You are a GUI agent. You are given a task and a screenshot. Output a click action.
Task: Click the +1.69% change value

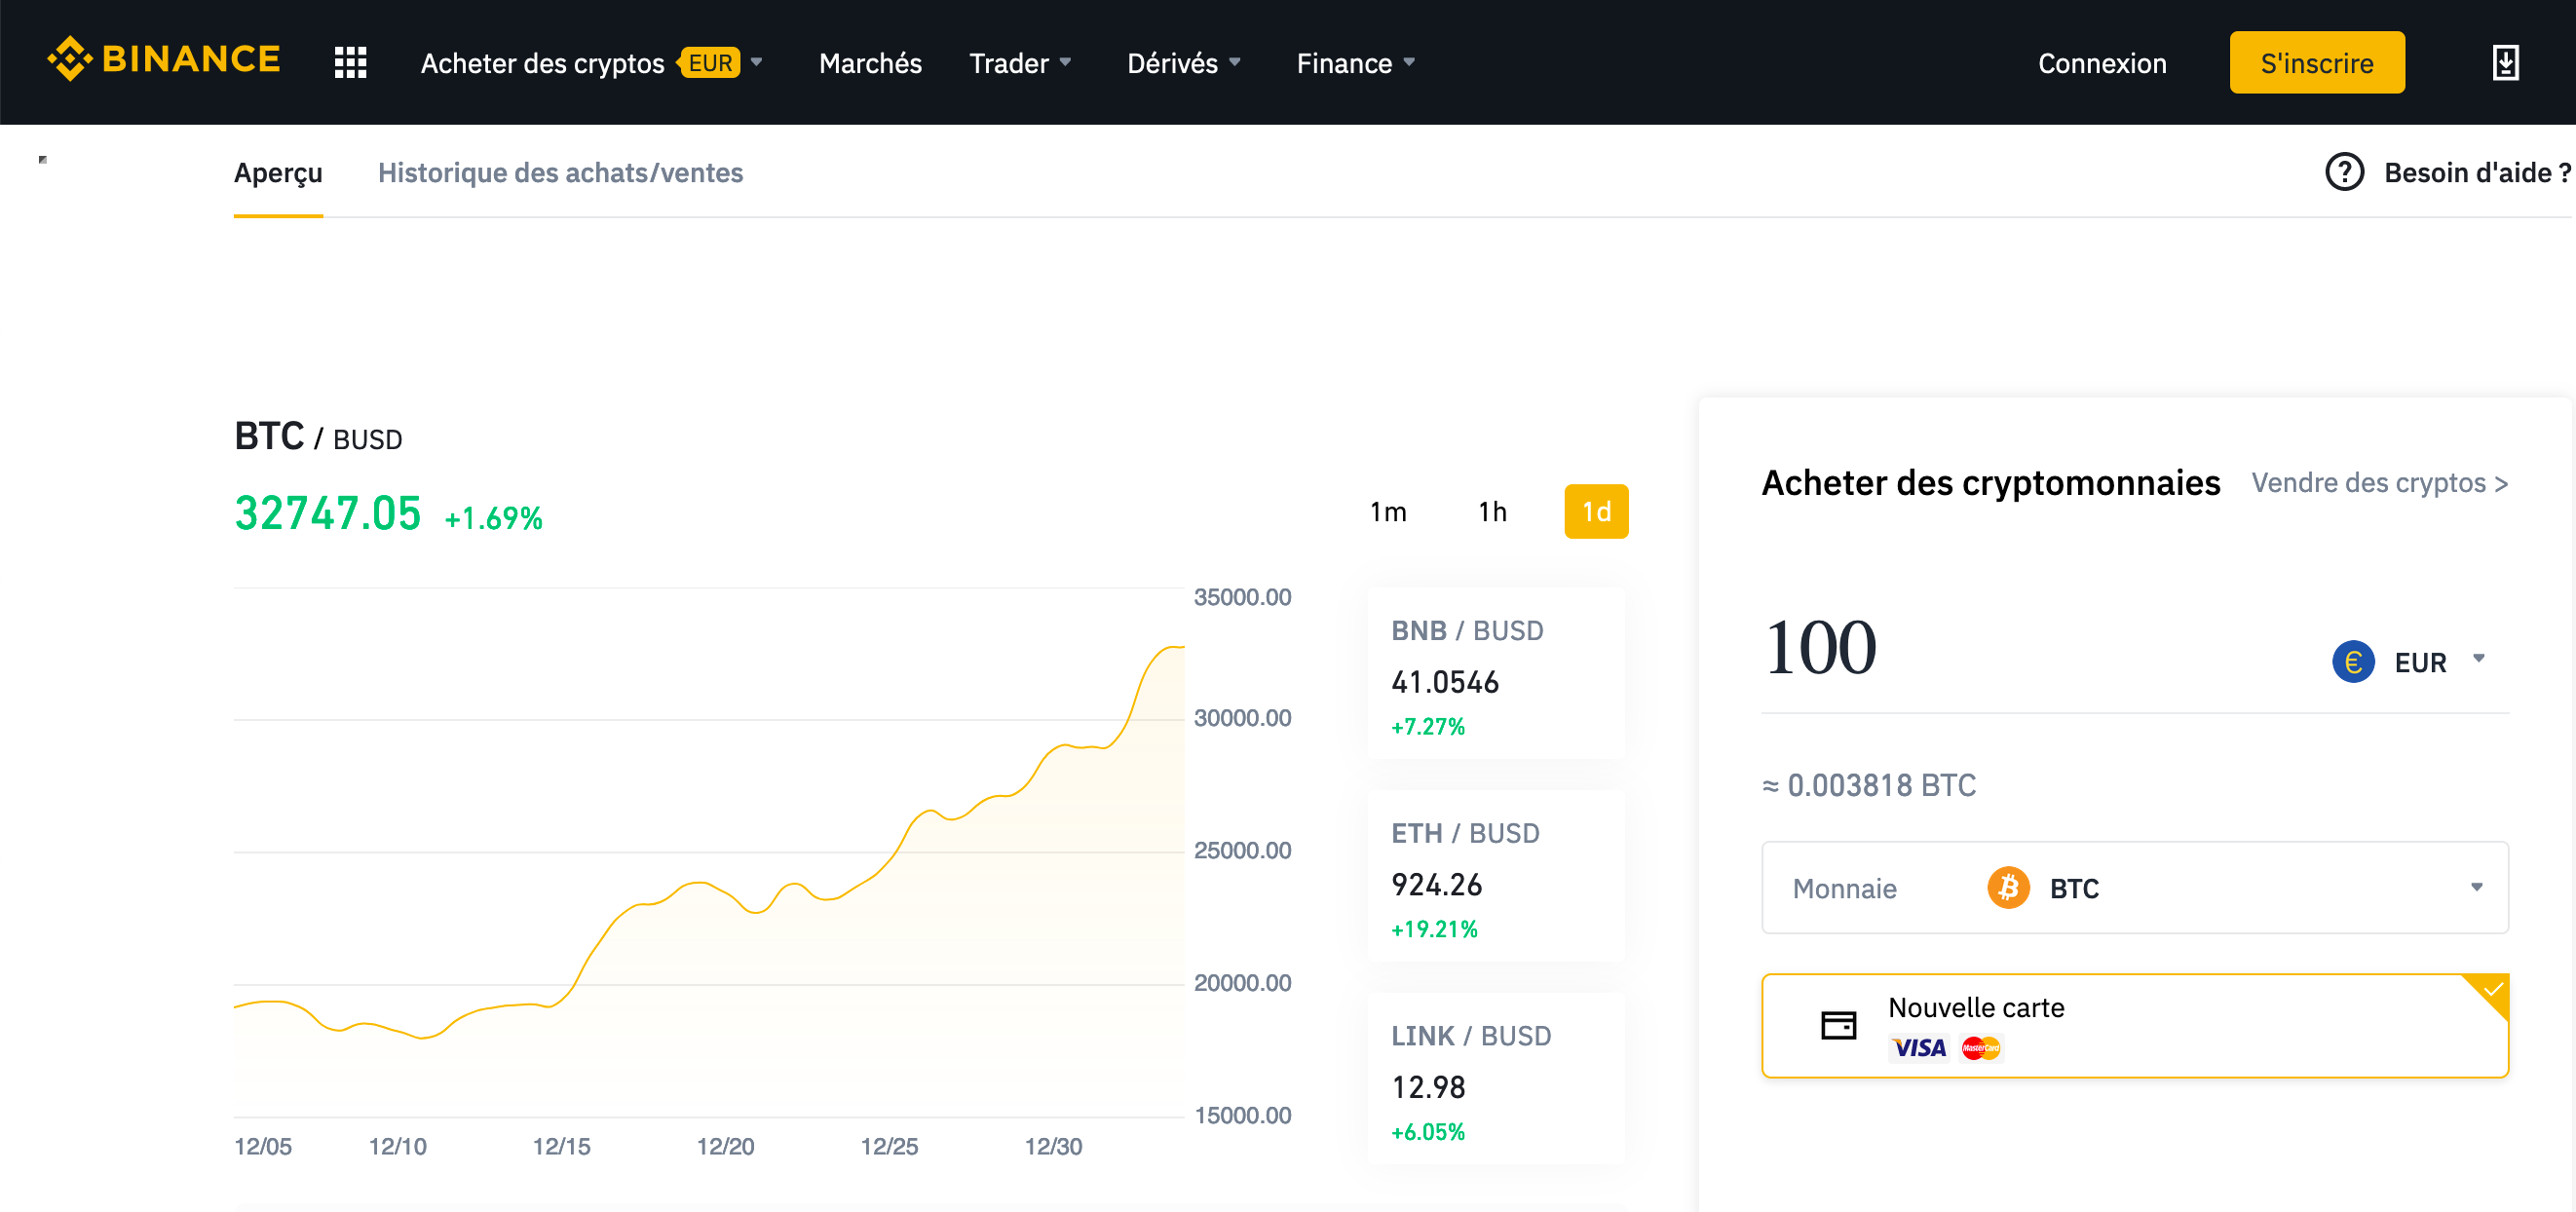(493, 518)
